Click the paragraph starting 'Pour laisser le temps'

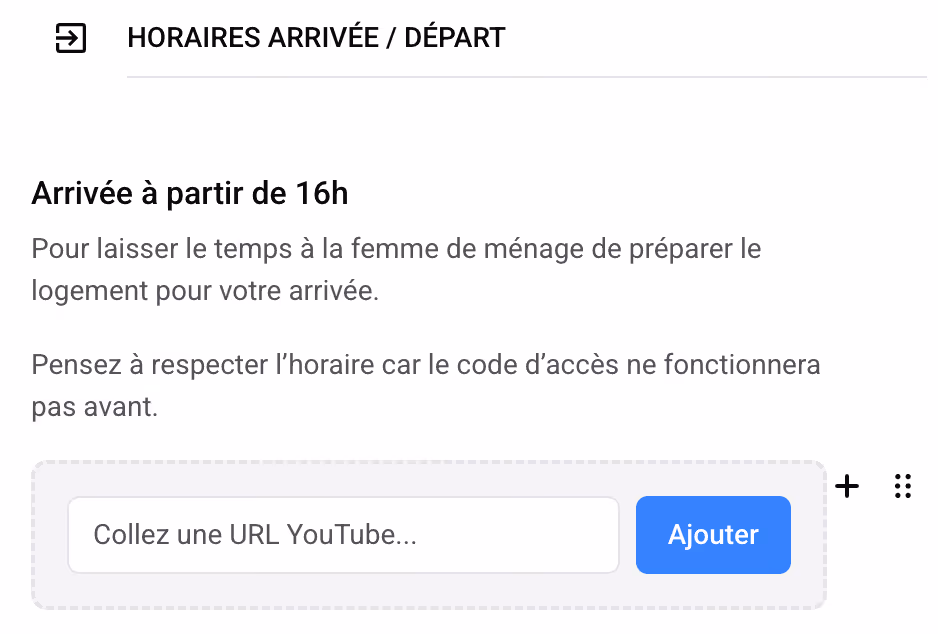click(396, 270)
